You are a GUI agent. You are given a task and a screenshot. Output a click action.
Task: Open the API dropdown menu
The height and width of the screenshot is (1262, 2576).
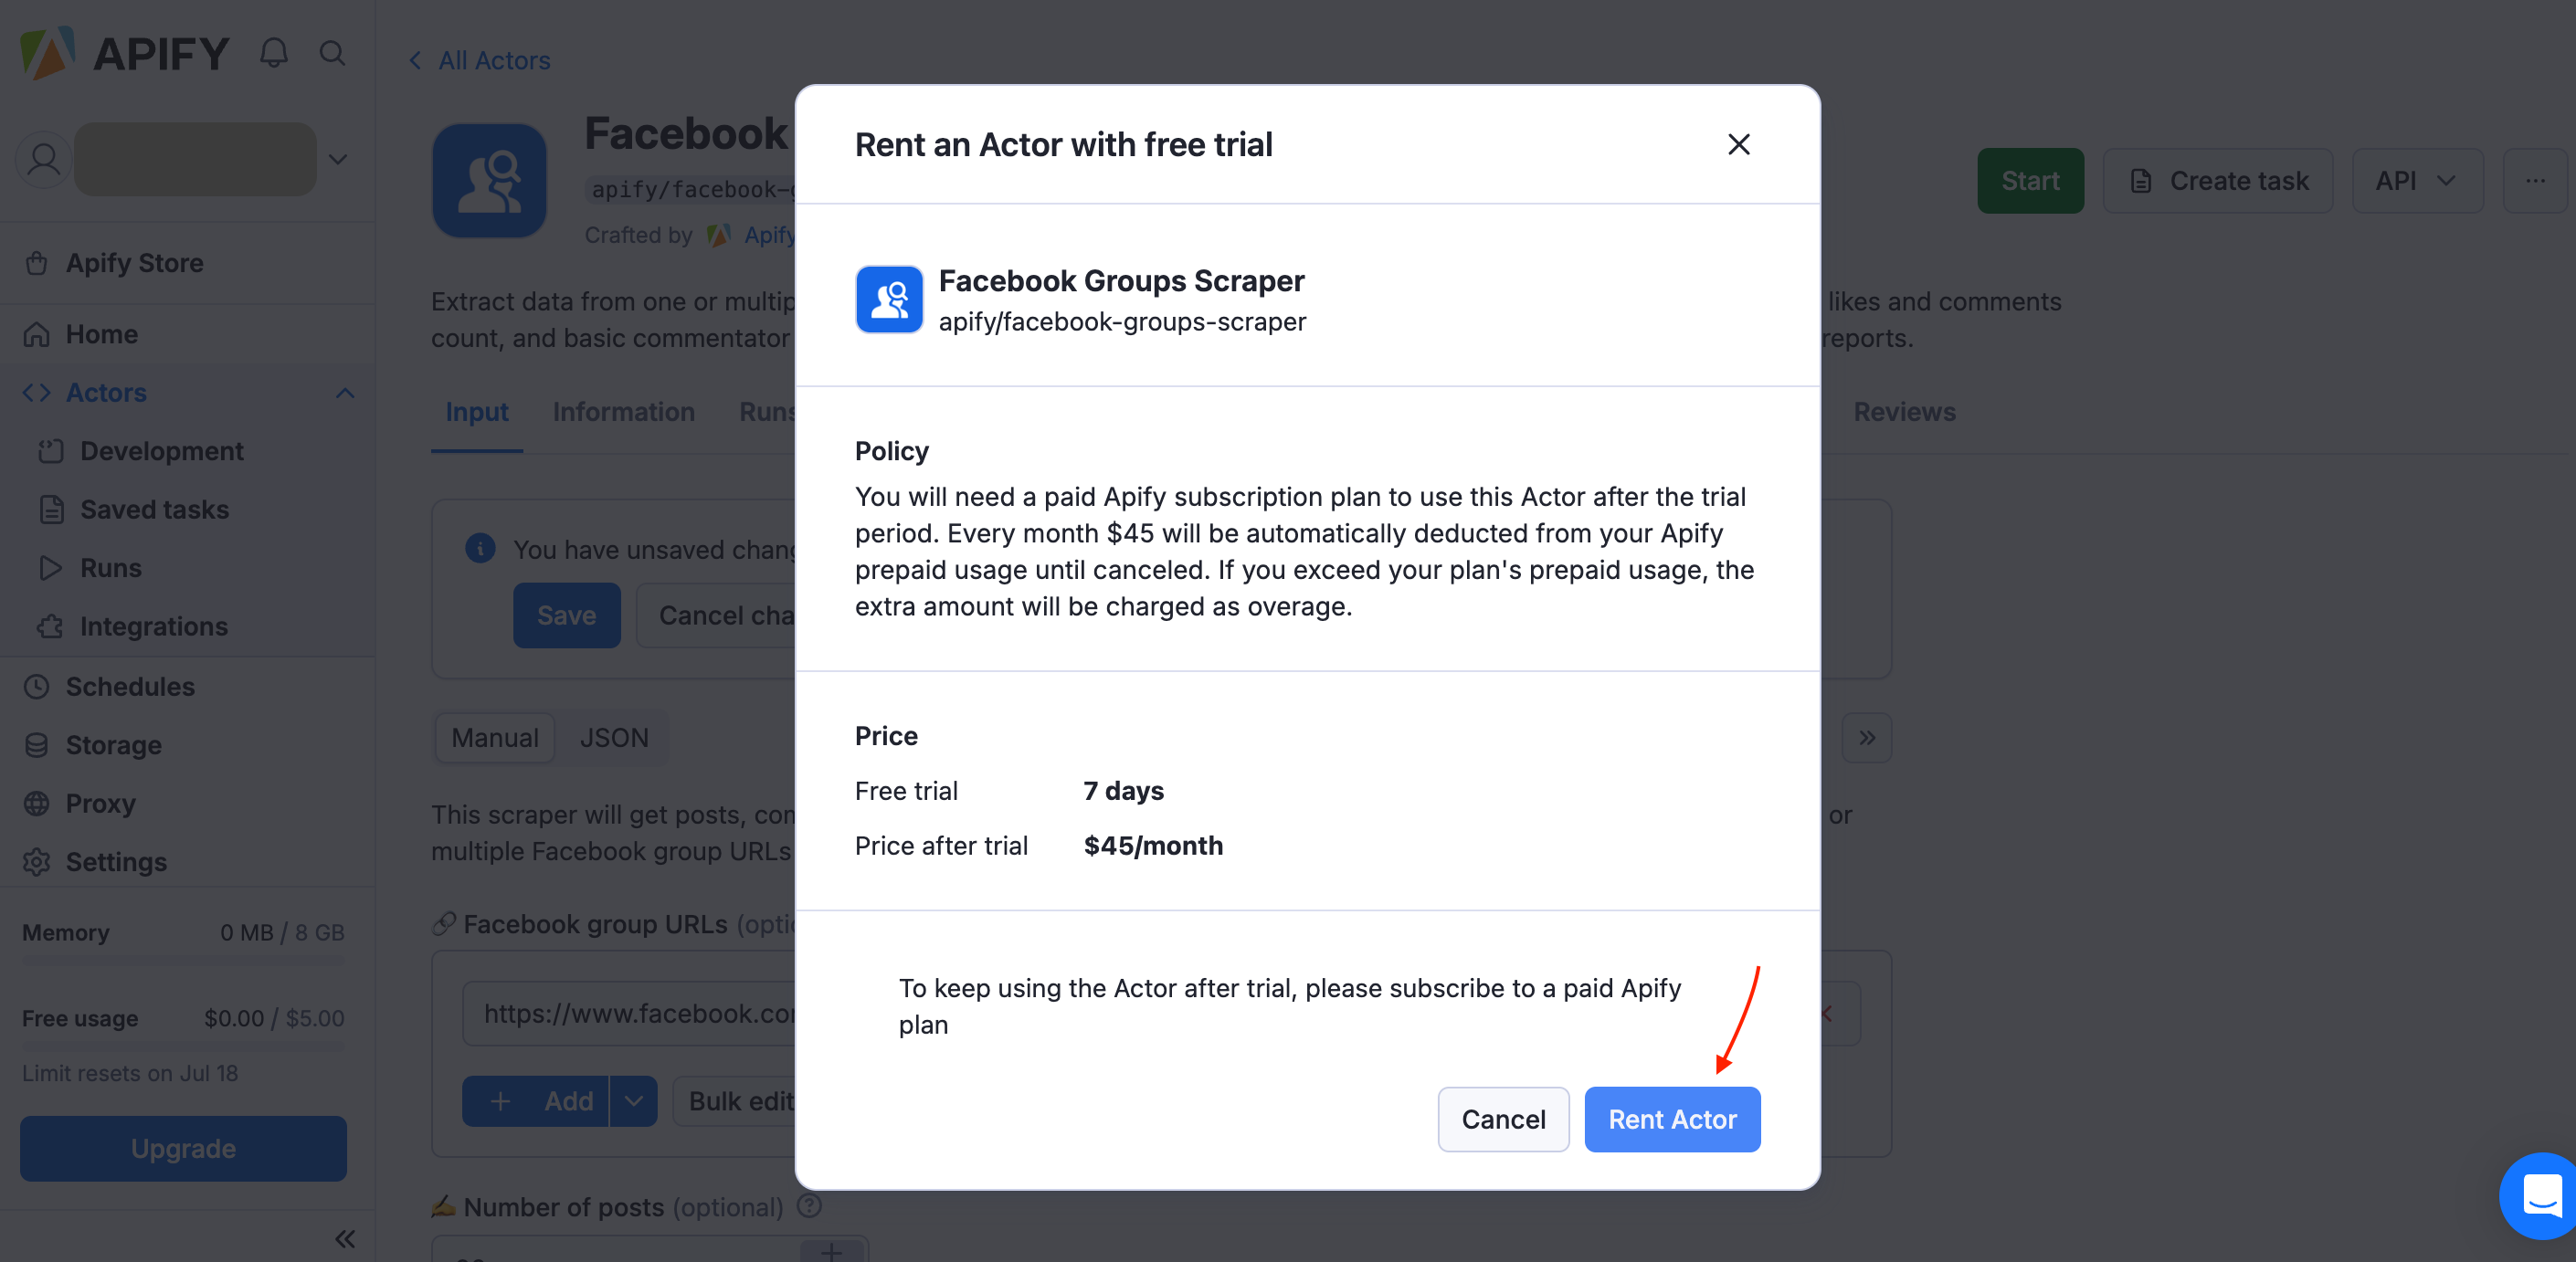coord(2416,181)
